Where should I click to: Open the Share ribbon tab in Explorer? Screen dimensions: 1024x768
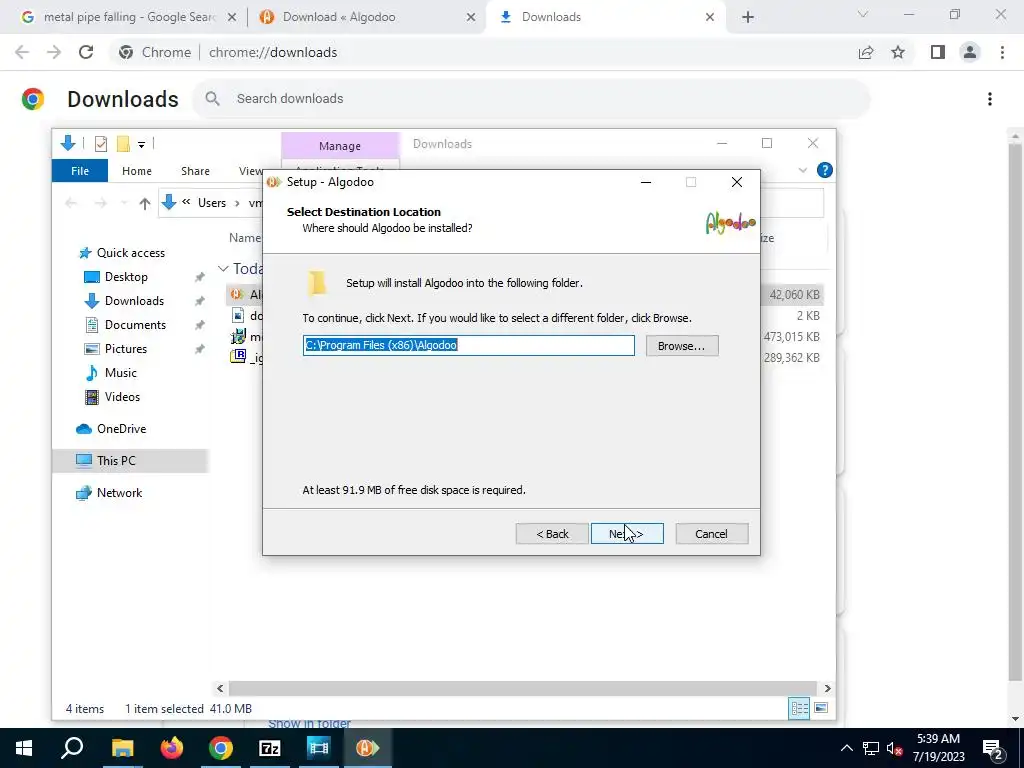pos(195,171)
